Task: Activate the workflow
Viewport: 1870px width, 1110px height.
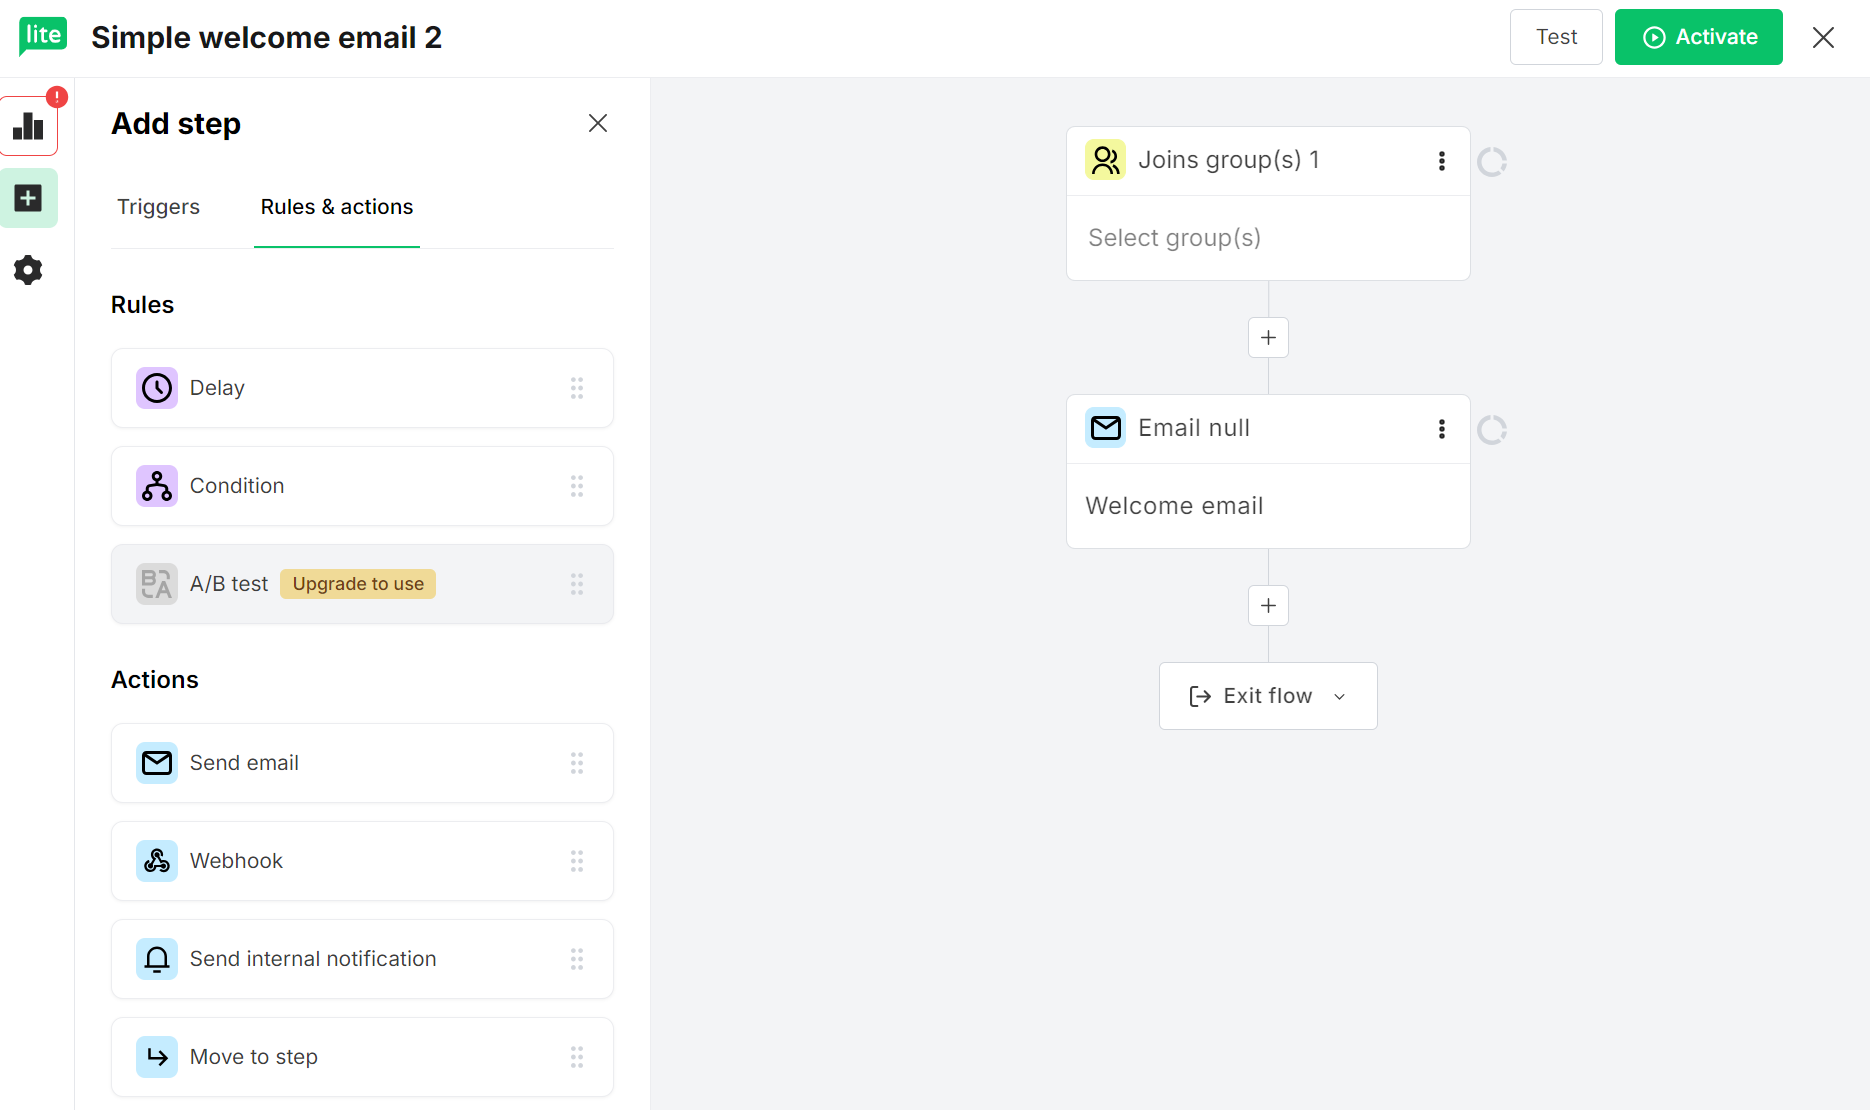Action: 1698,37
